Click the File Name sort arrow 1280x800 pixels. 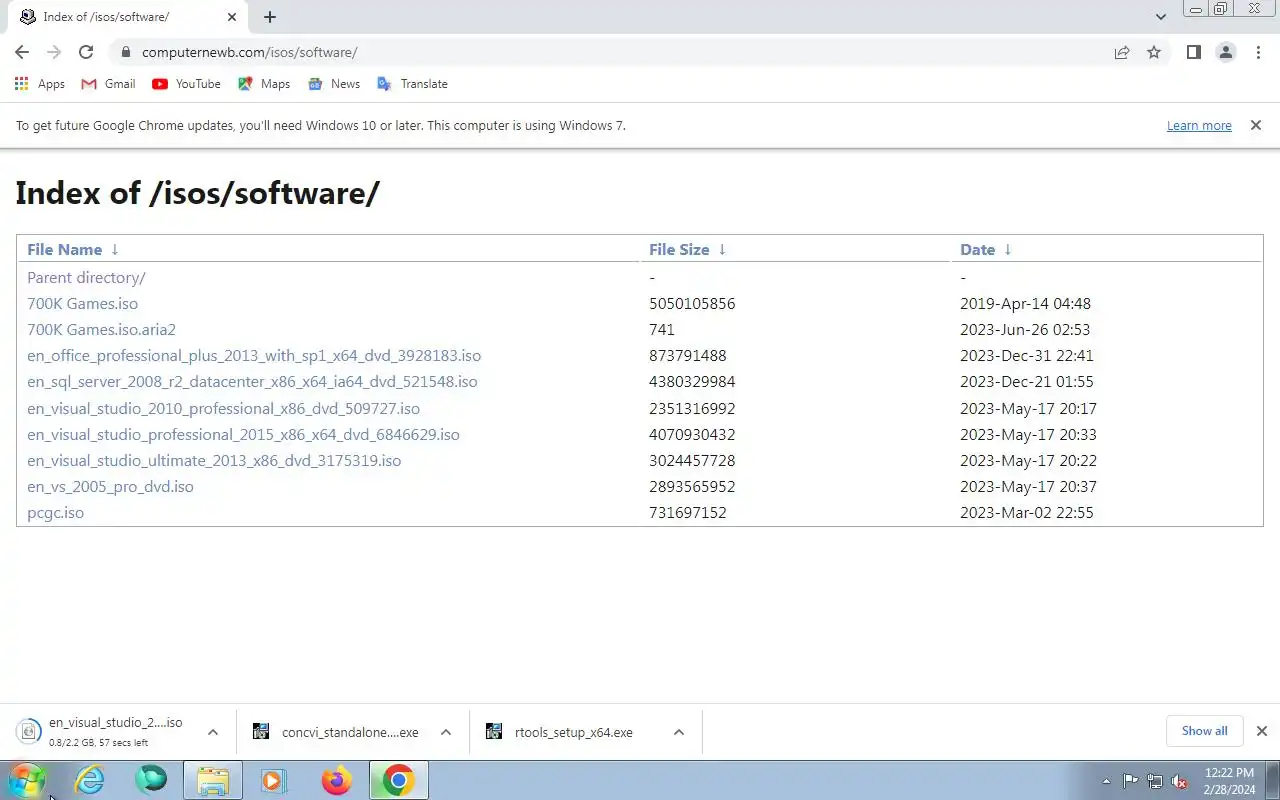[115, 250]
